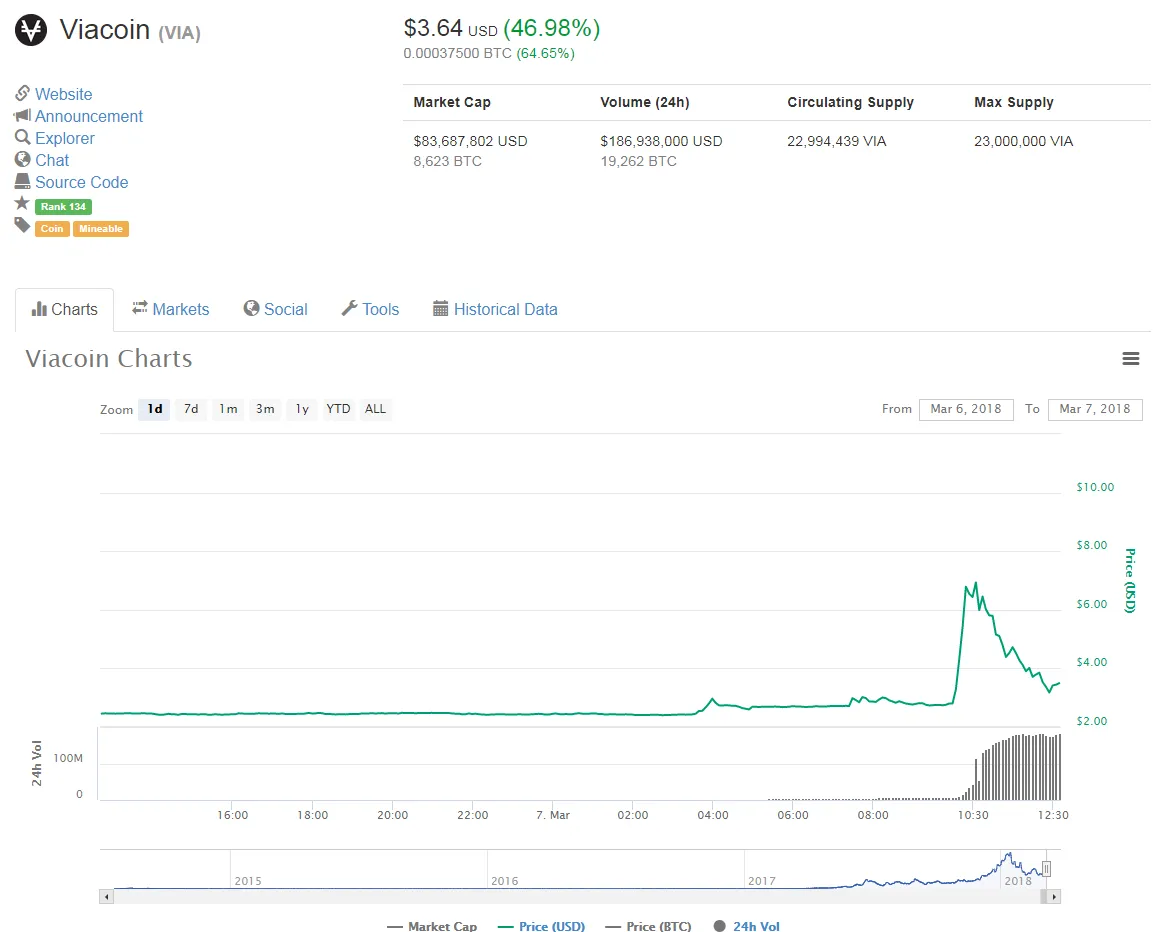Image resolution: width=1158 pixels, height=932 pixels.
Task: Select the 1y zoom range
Action: 302,409
